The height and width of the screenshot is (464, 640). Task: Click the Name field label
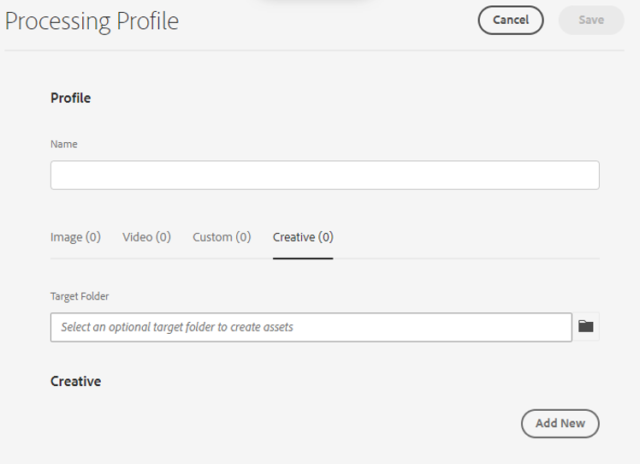click(x=64, y=144)
